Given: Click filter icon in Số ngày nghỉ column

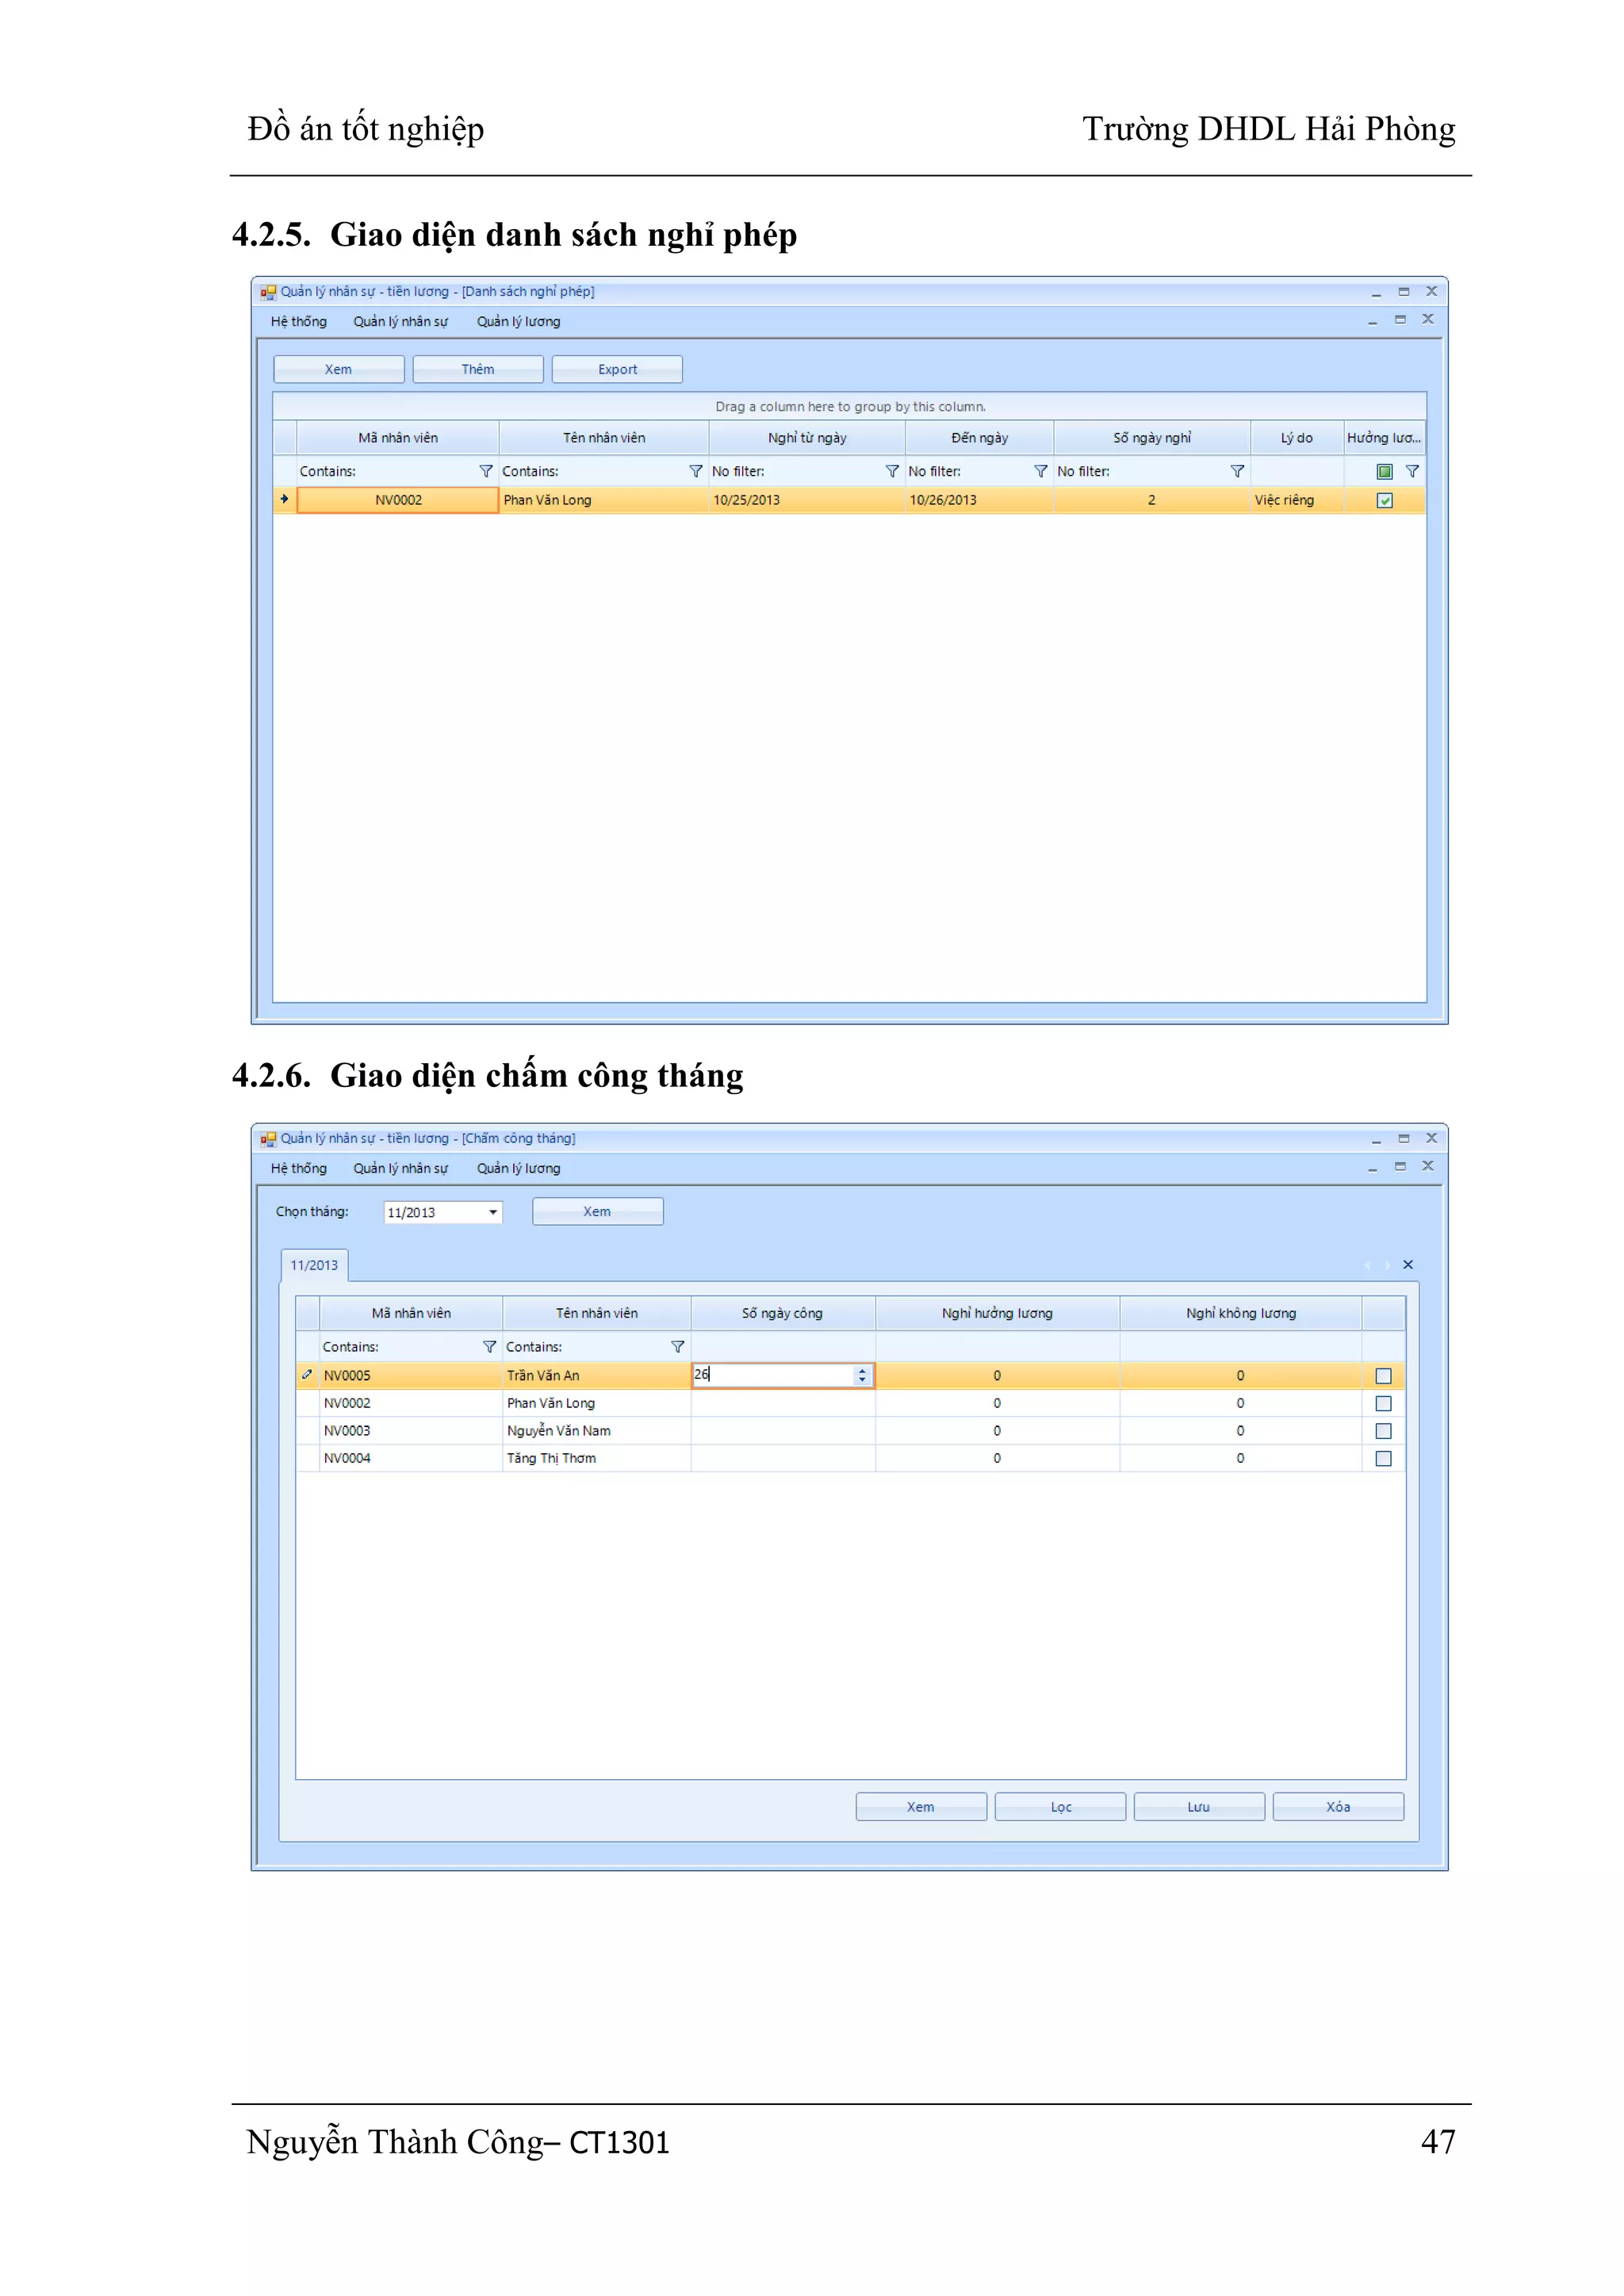Looking at the screenshot, I should point(1237,471).
